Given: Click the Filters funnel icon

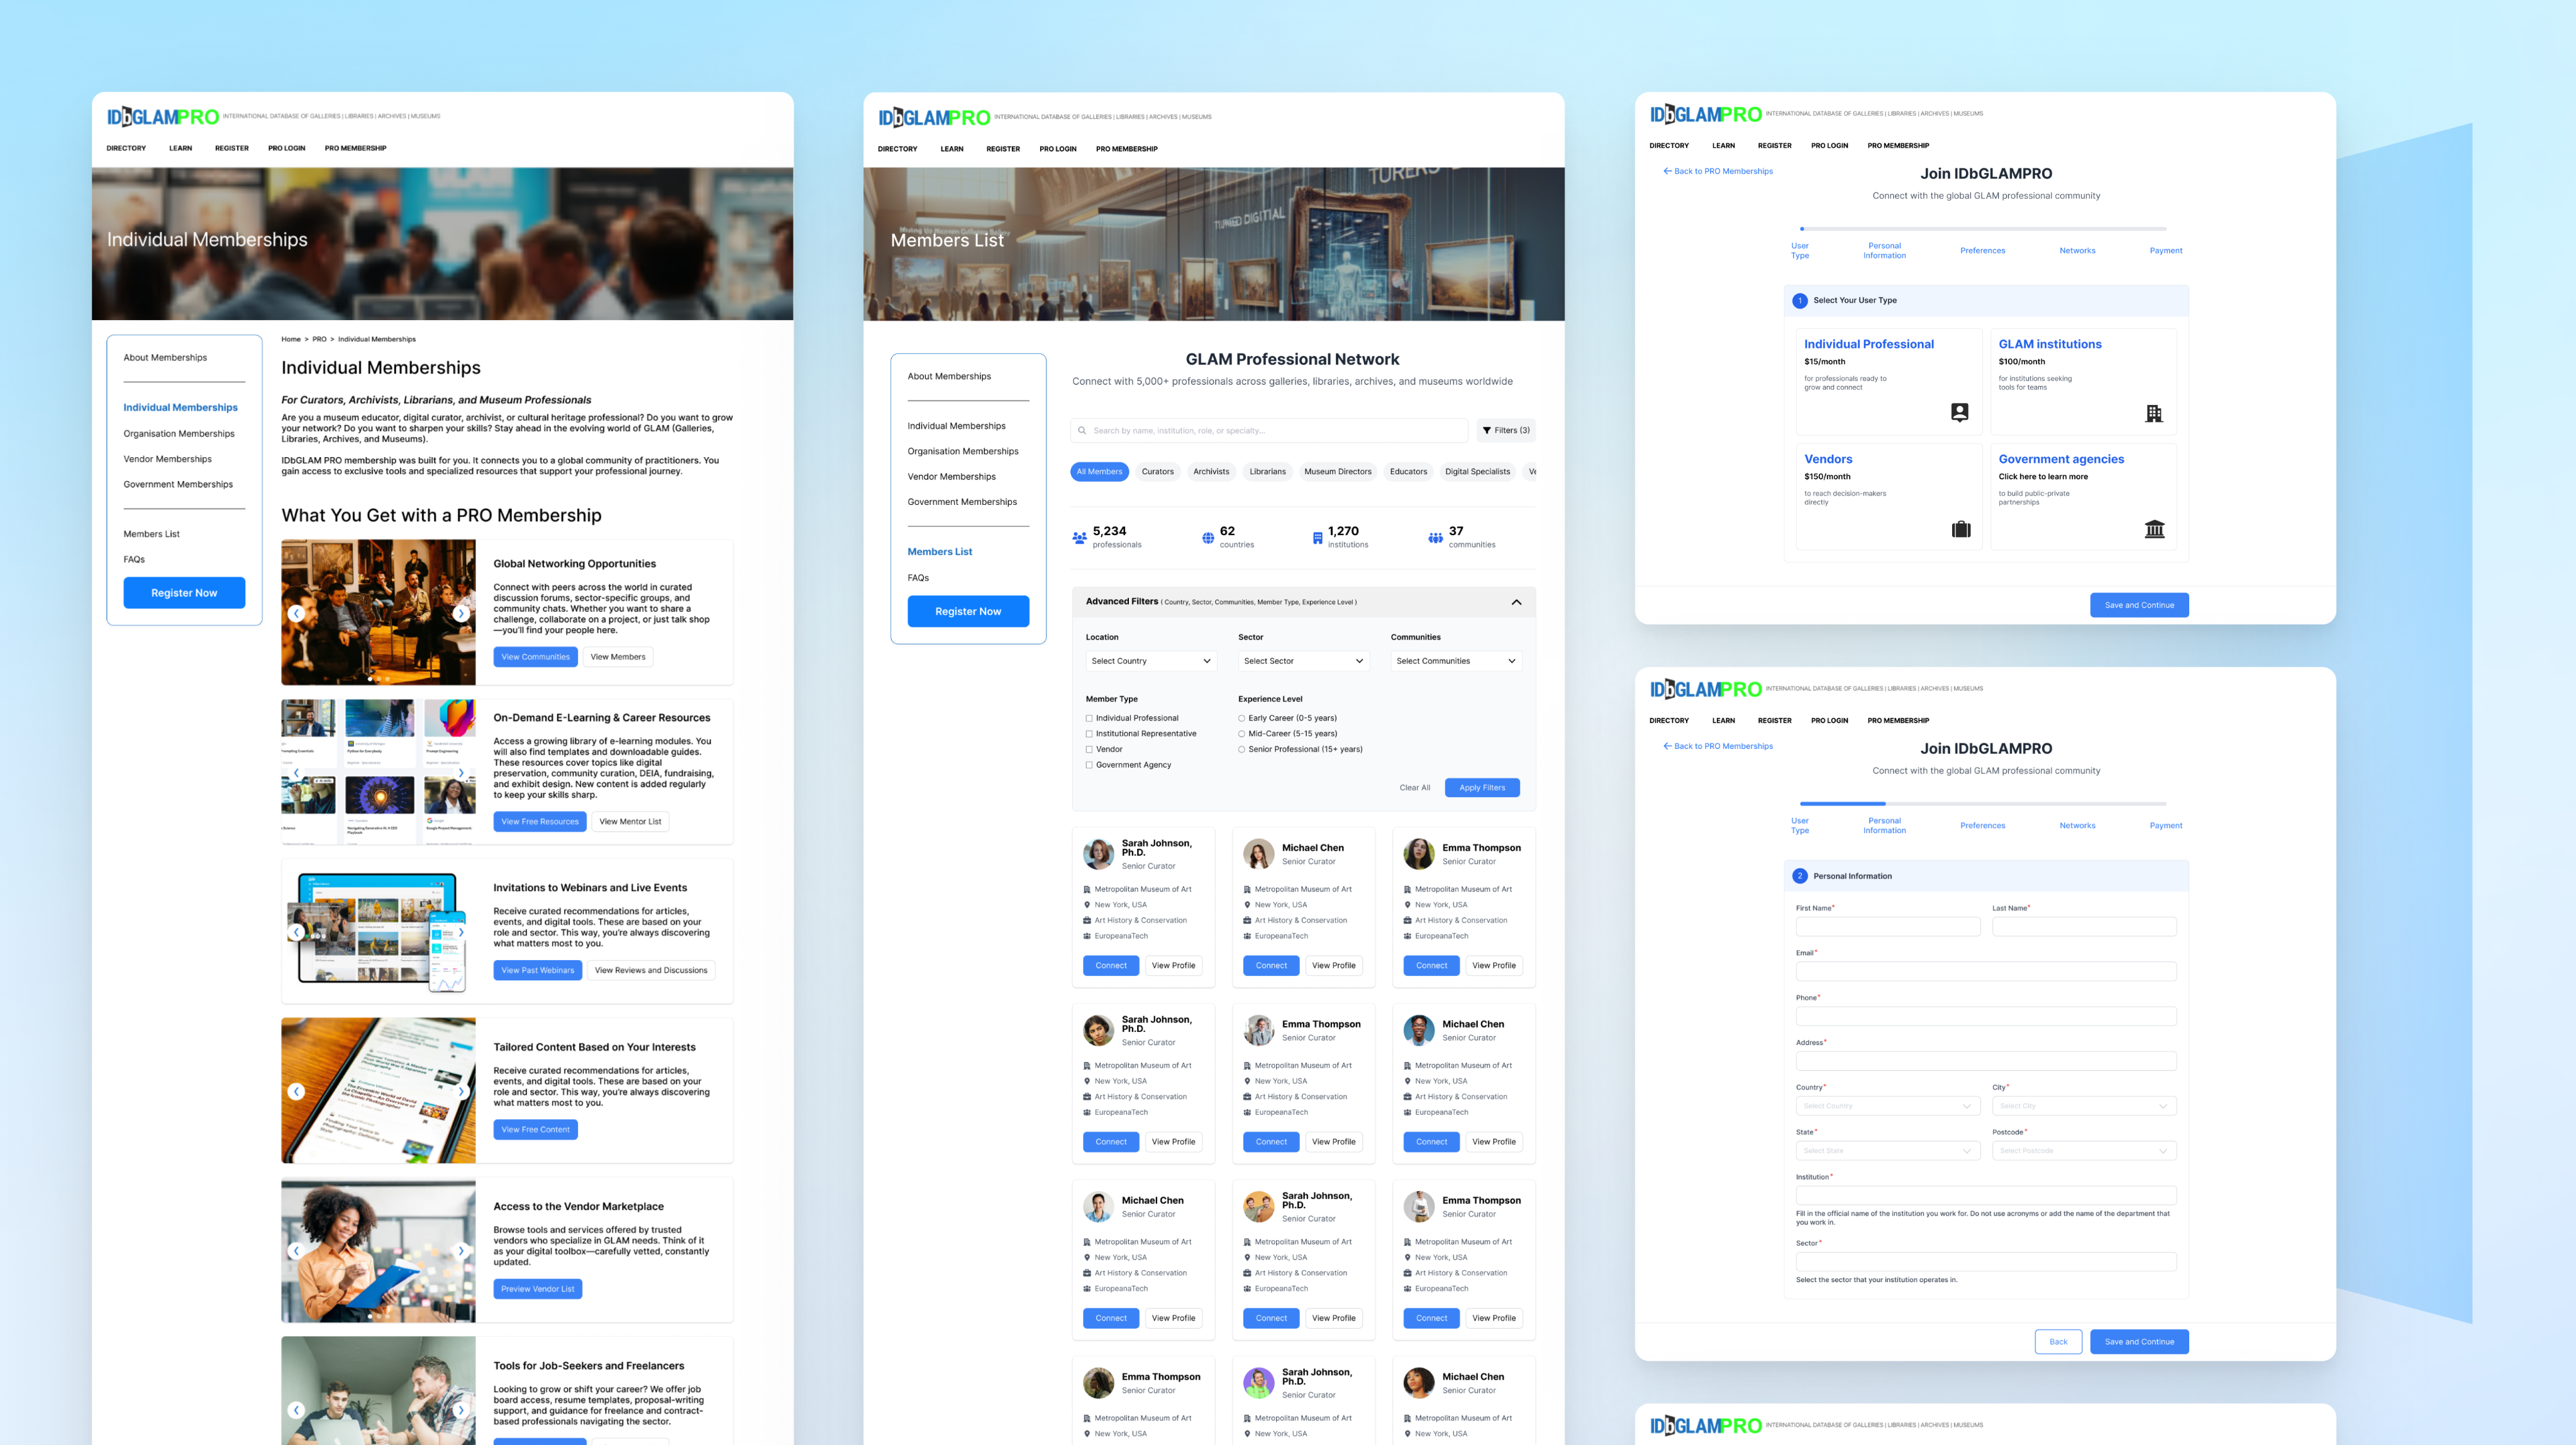Looking at the screenshot, I should click(x=1487, y=431).
